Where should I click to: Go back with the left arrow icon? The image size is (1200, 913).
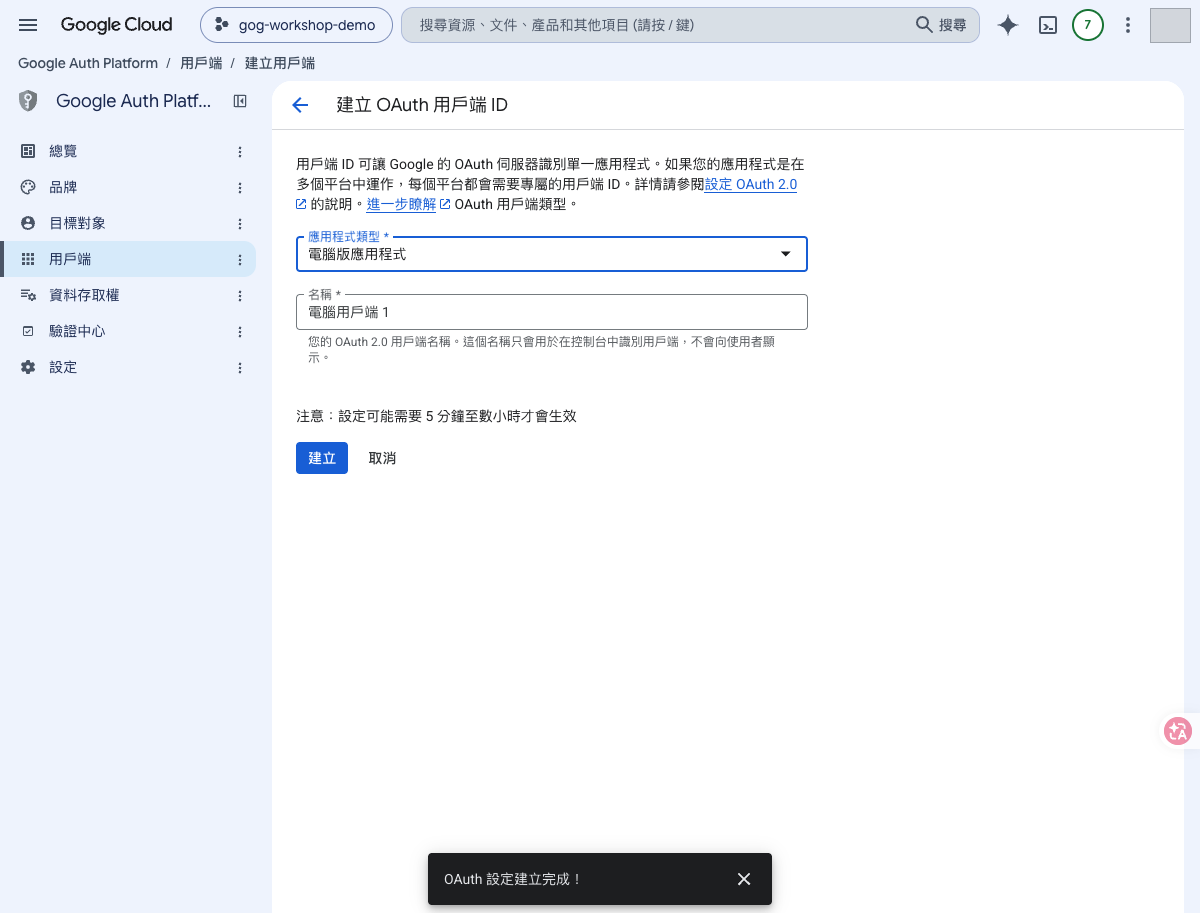point(300,105)
